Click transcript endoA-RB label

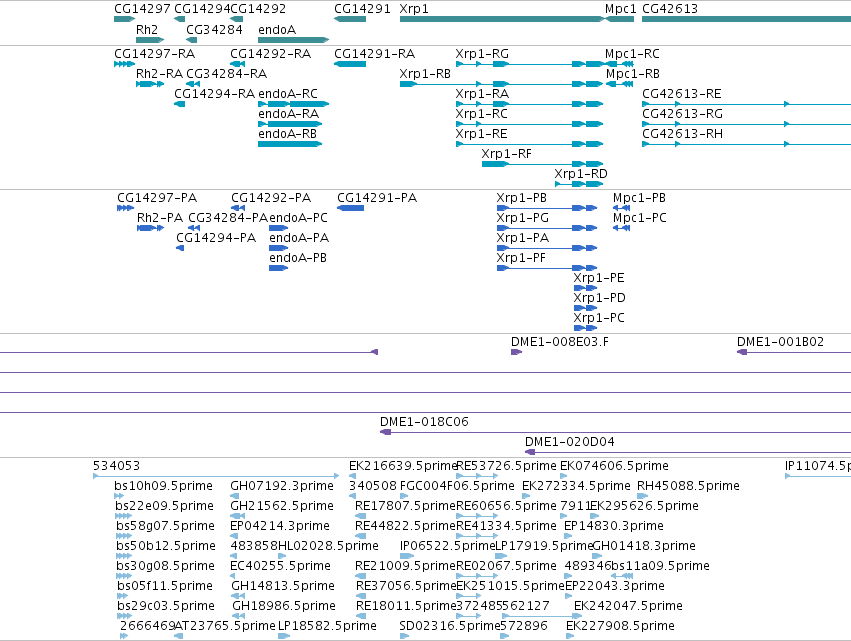(288, 134)
